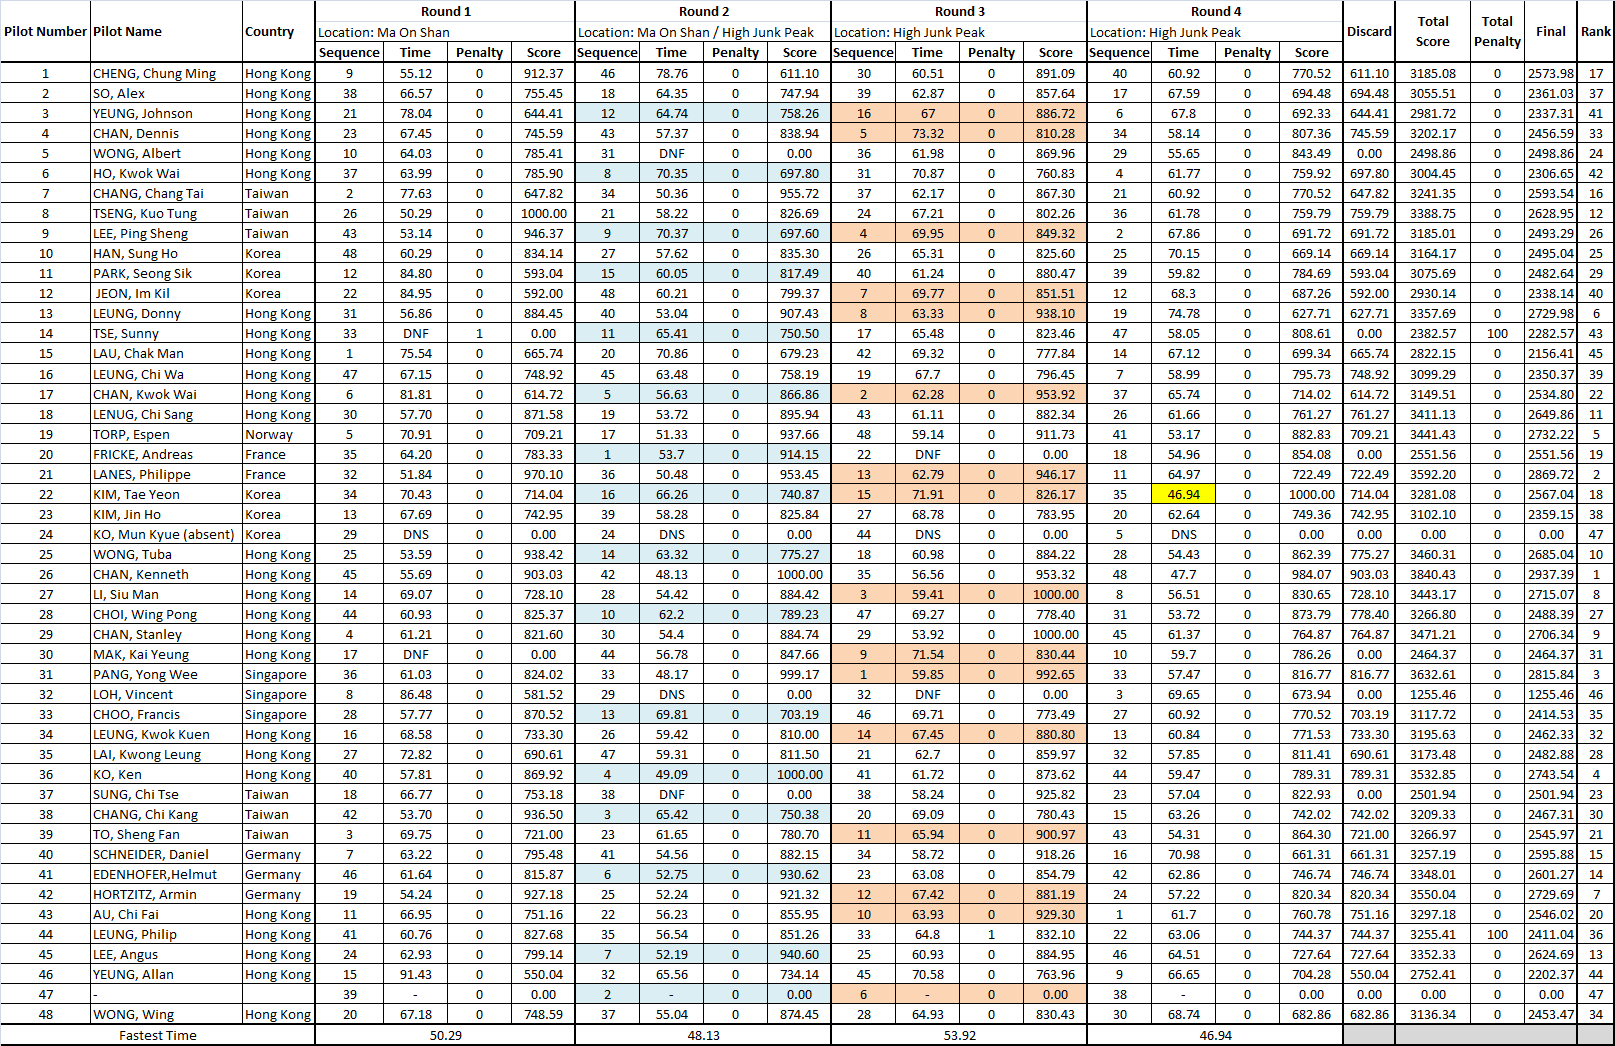1615x1046 pixels.
Task: Select Round 2 time 48.17
Action: pyautogui.click(x=671, y=675)
